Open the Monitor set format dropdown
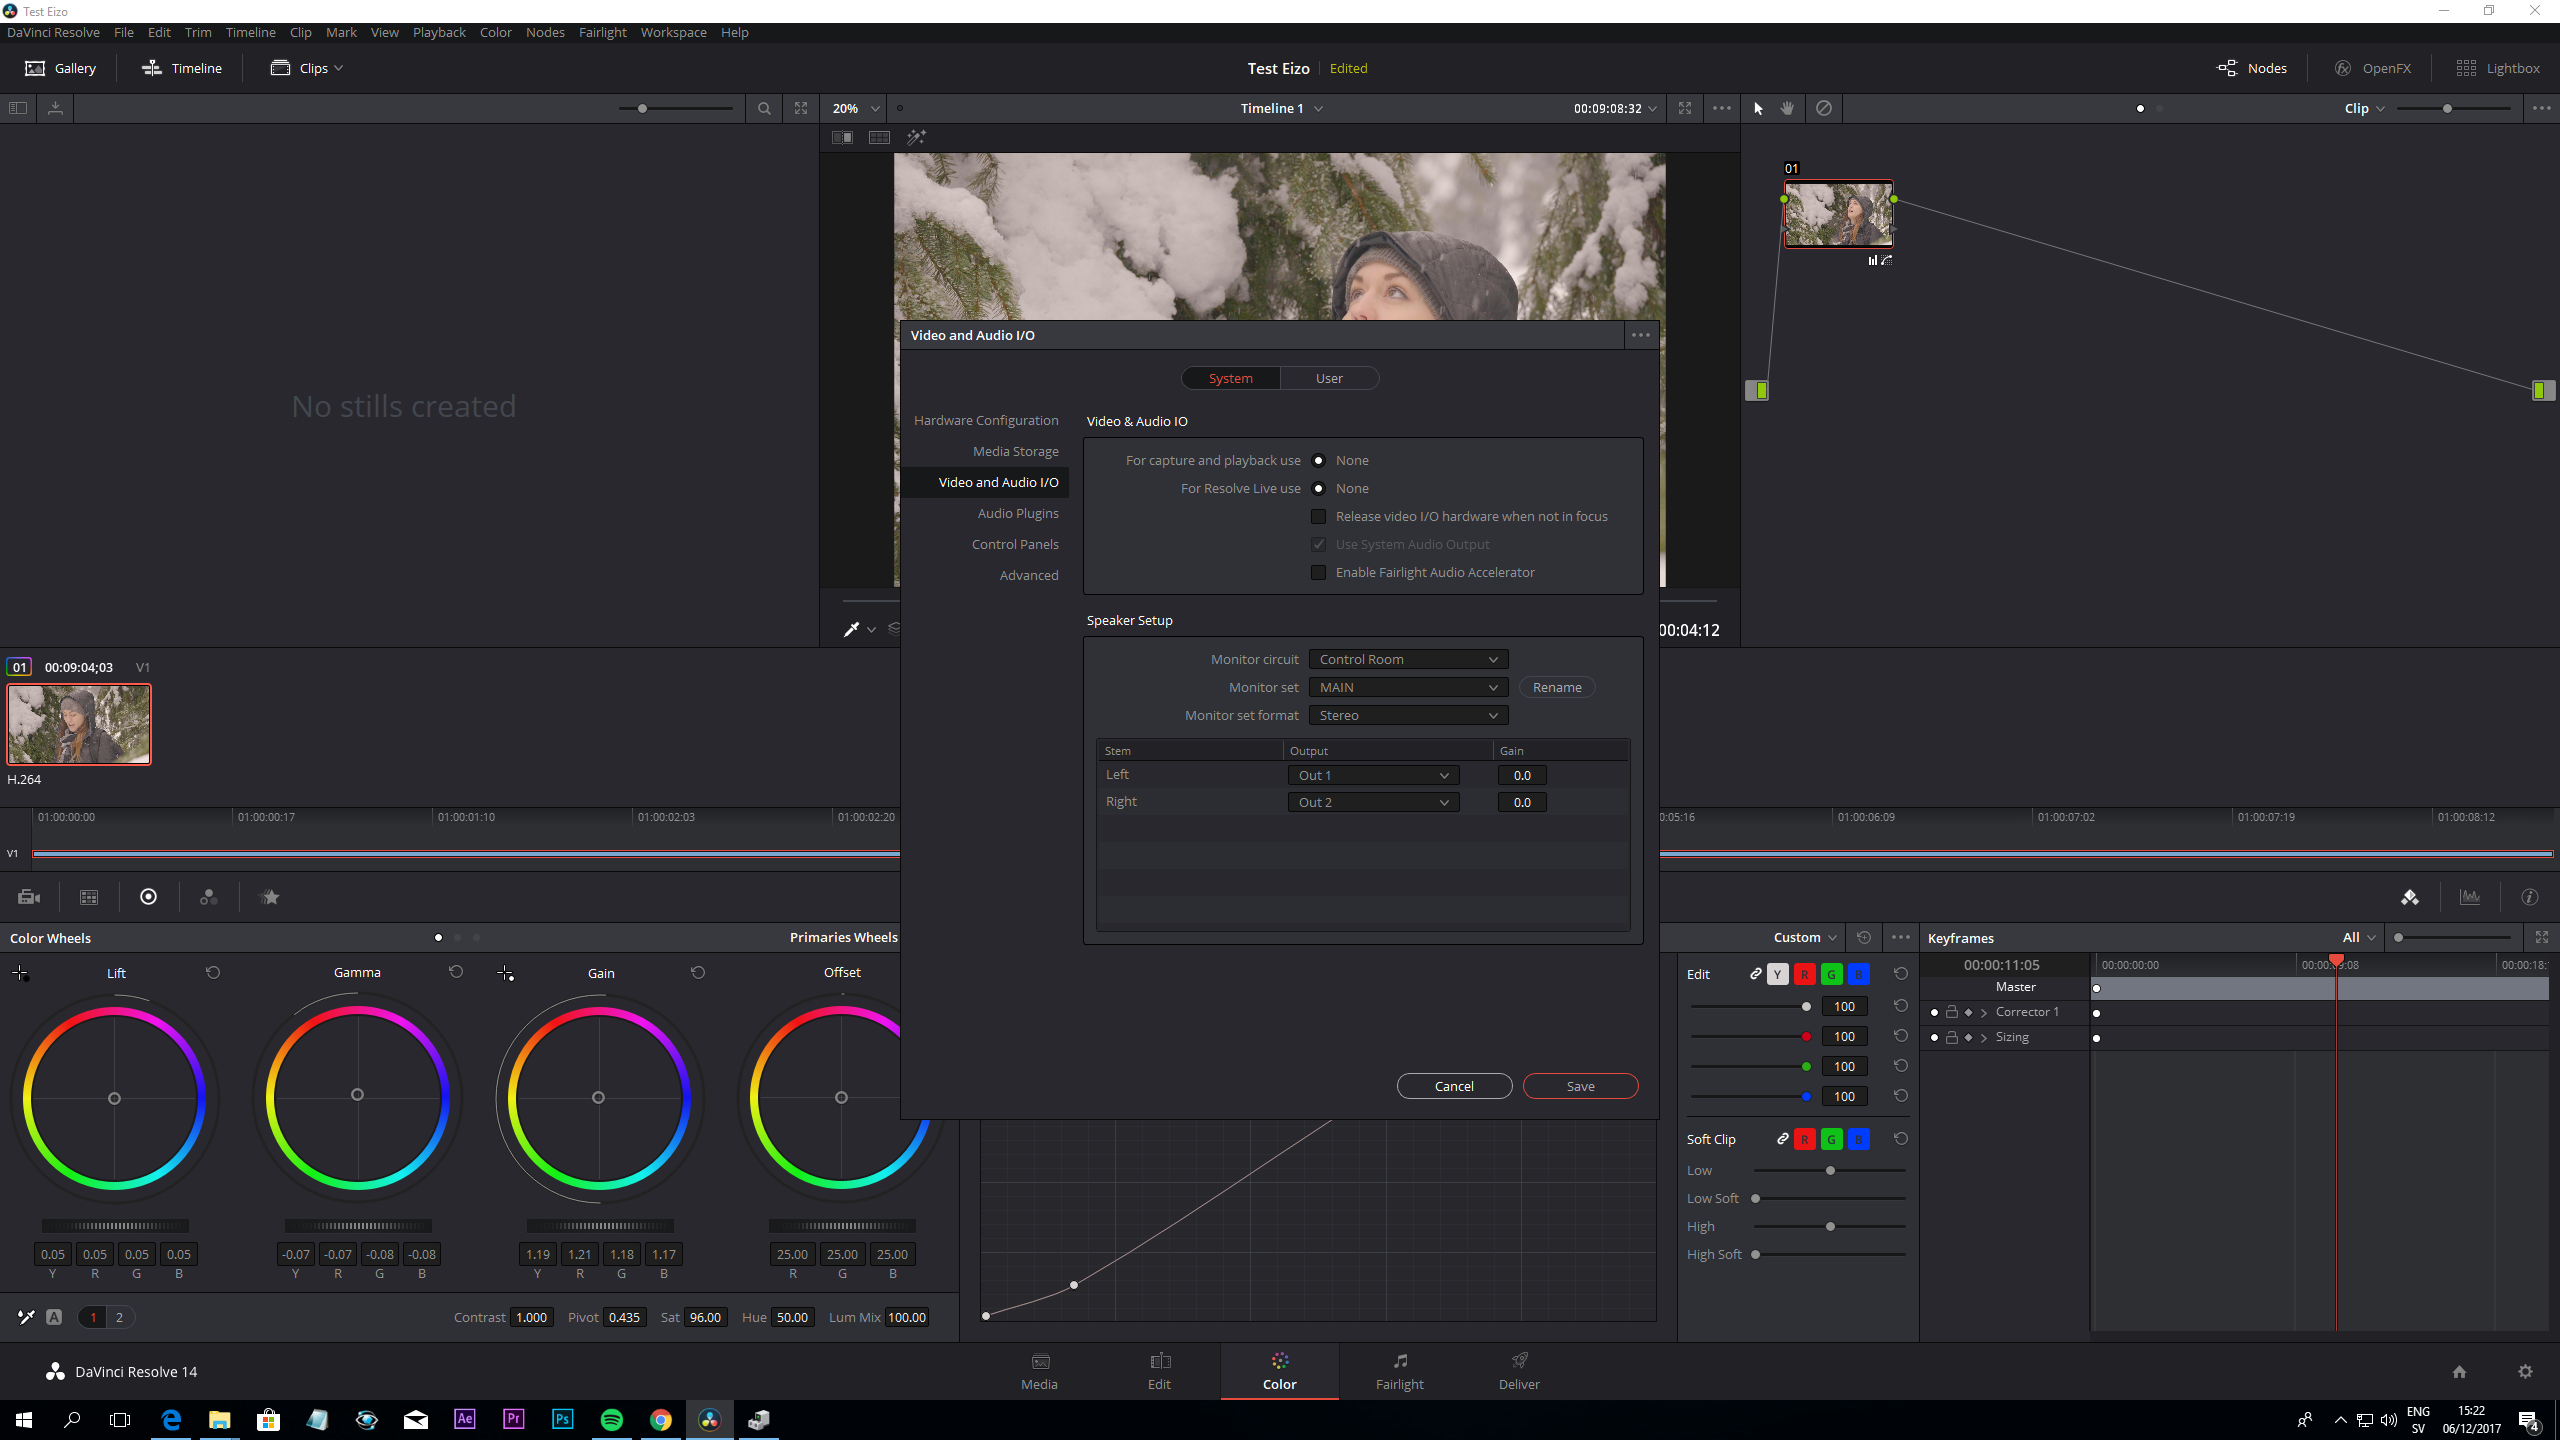Image resolution: width=2560 pixels, height=1440 pixels. pyautogui.click(x=1408, y=715)
